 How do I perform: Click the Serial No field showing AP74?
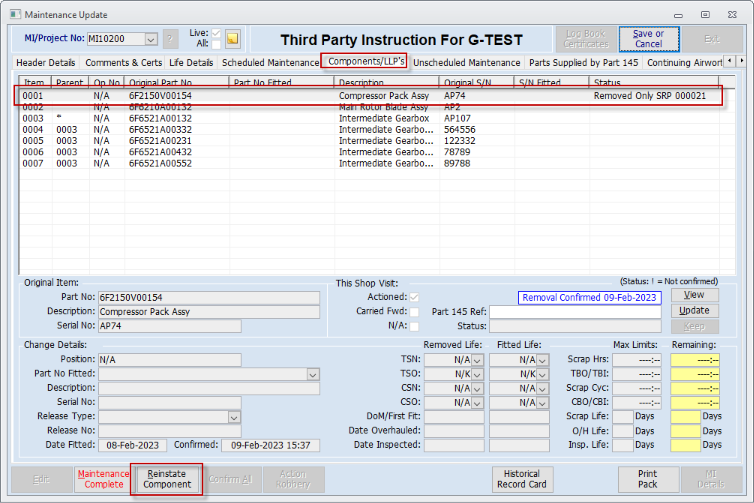coord(170,326)
